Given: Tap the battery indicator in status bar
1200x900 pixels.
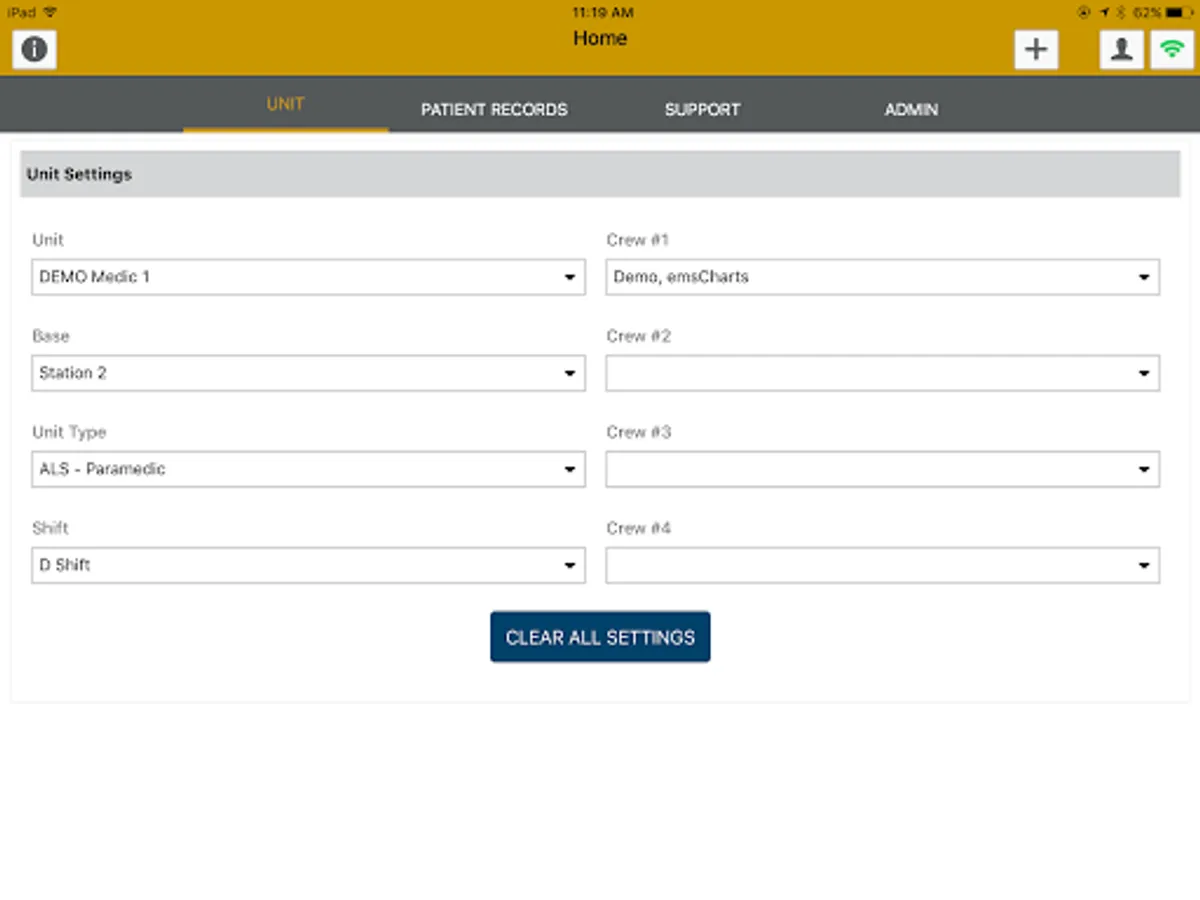Looking at the screenshot, I should click(x=1177, y=13).
